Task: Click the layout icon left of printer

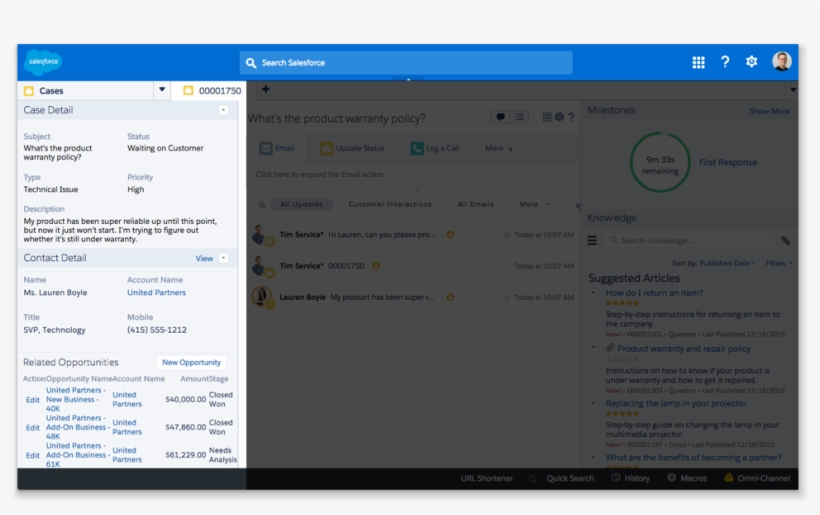Action: tap(547, 117)
